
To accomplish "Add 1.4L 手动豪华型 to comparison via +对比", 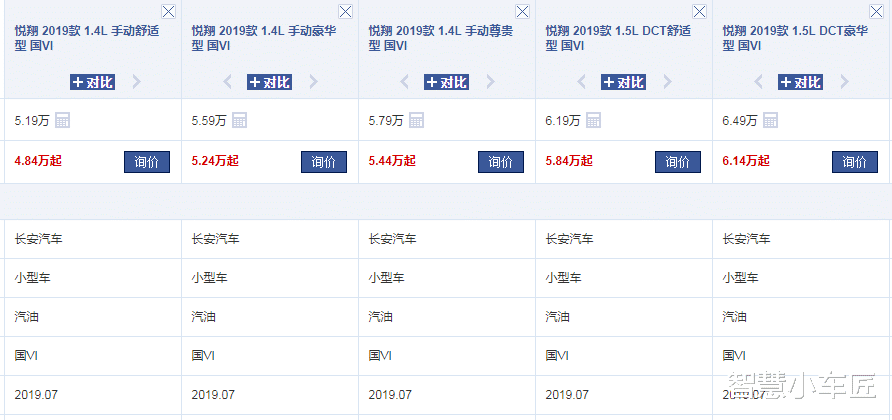I will (x=270, y=82).
